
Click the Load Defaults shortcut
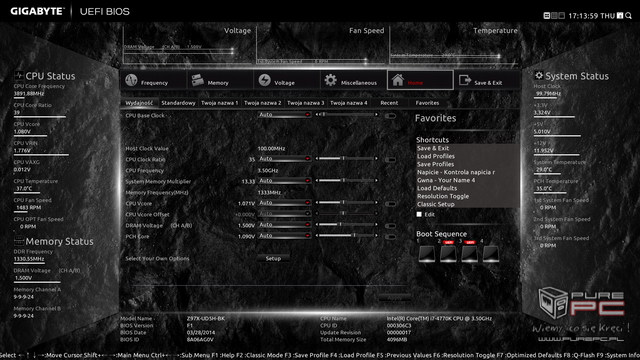[437, 188]
